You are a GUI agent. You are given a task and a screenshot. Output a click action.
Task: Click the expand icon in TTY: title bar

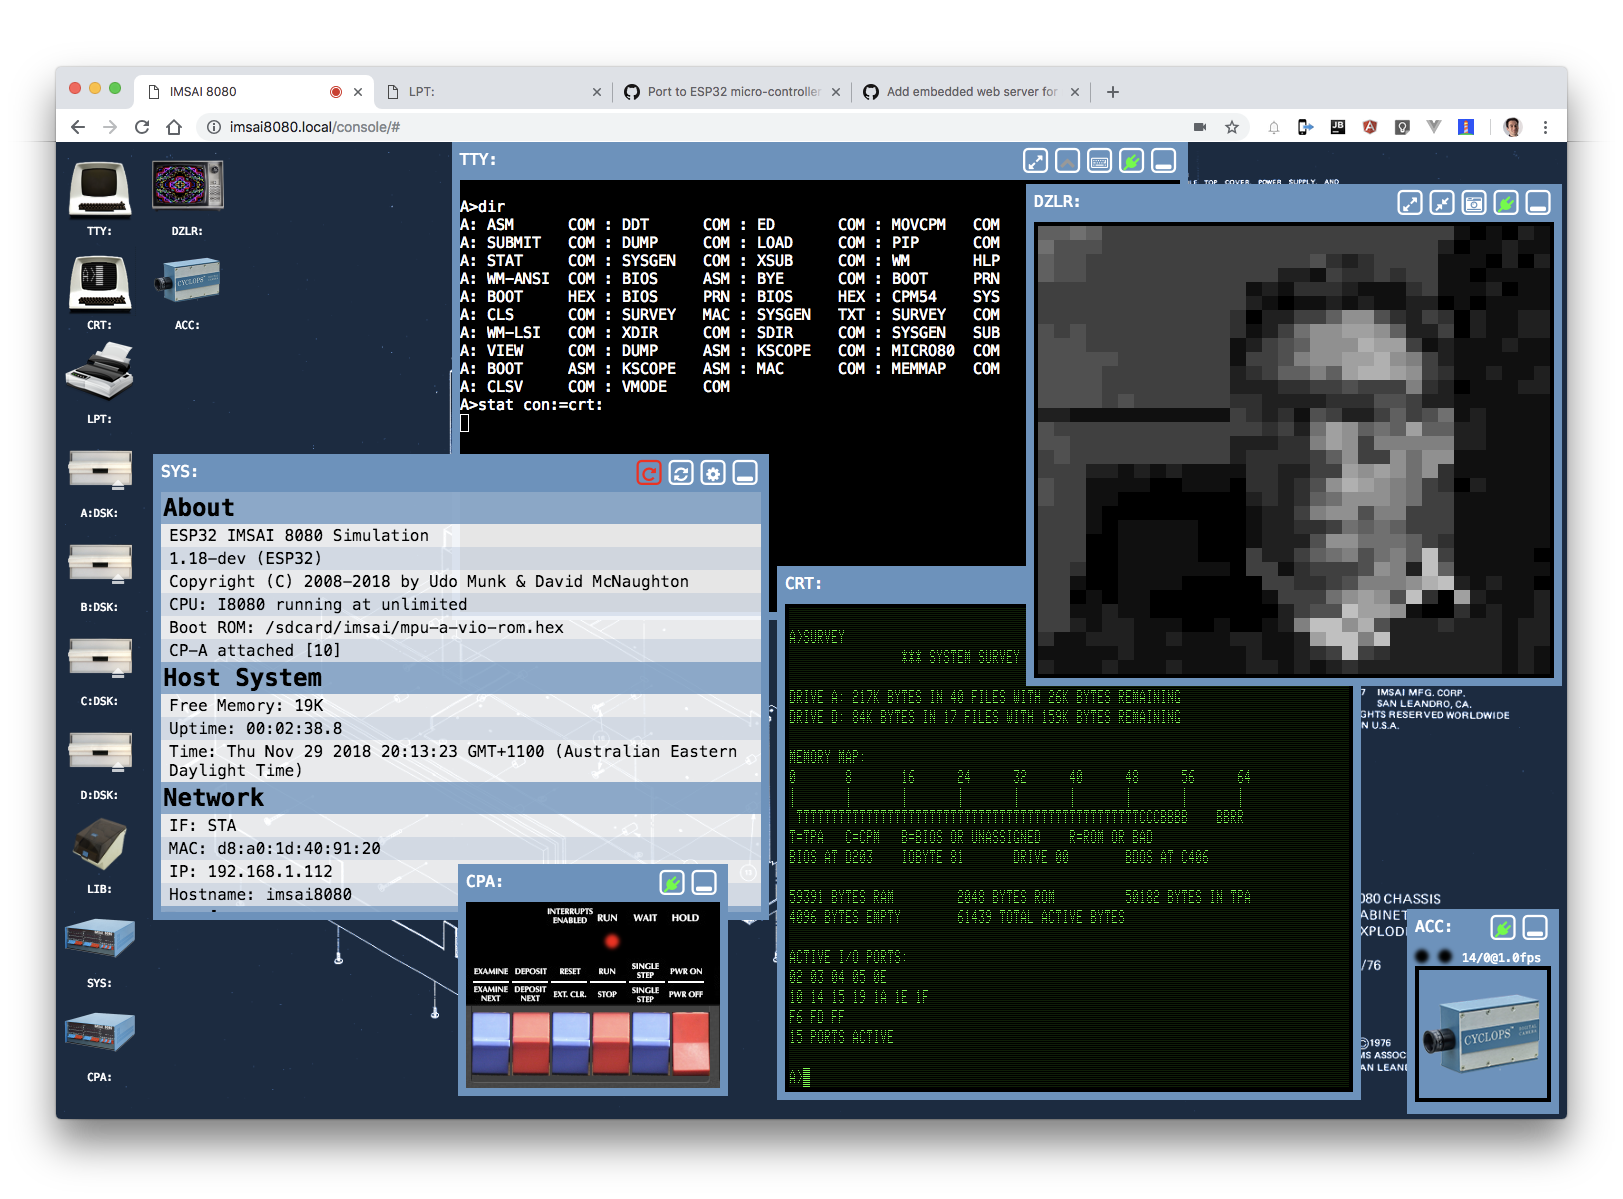tap(1035, 161)
